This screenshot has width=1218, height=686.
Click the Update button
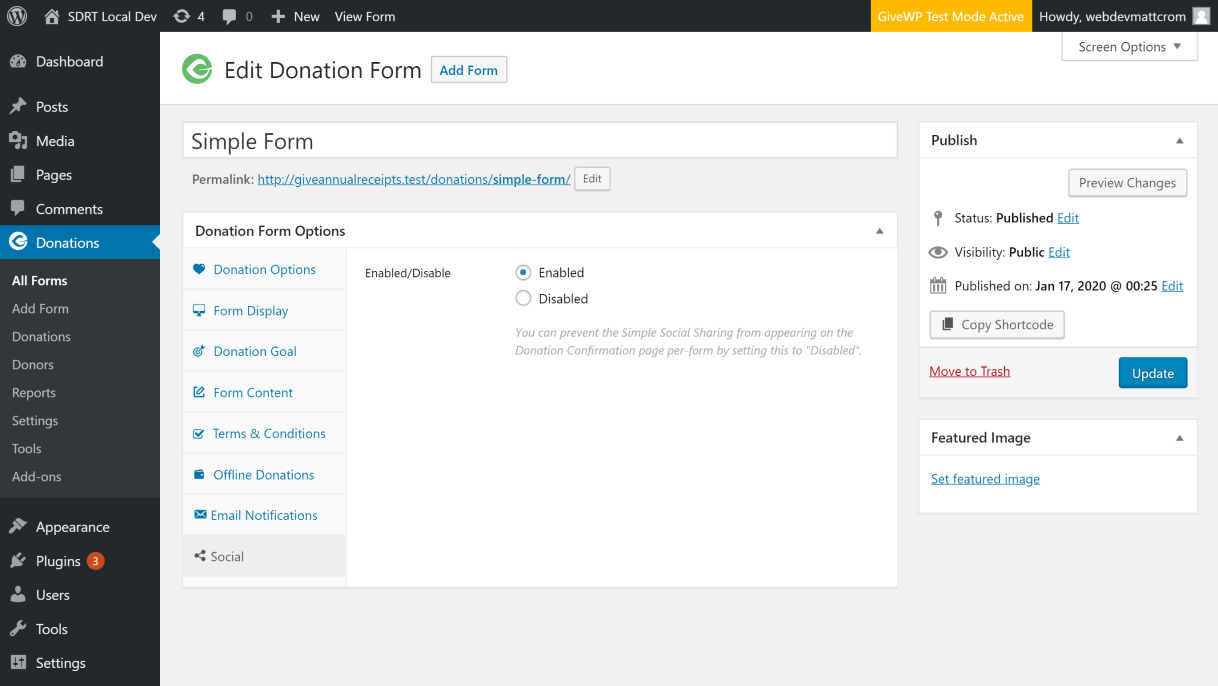point(1153,373)
